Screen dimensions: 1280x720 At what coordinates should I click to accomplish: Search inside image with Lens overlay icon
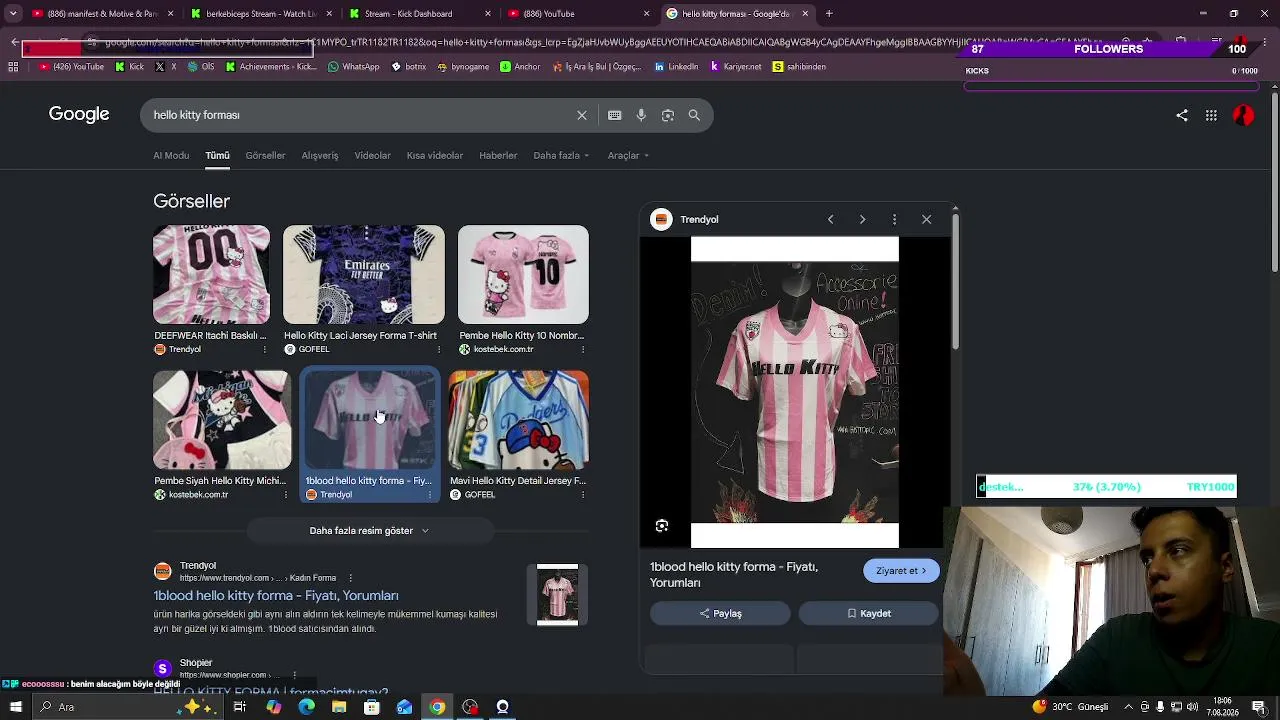coord(662,526)
